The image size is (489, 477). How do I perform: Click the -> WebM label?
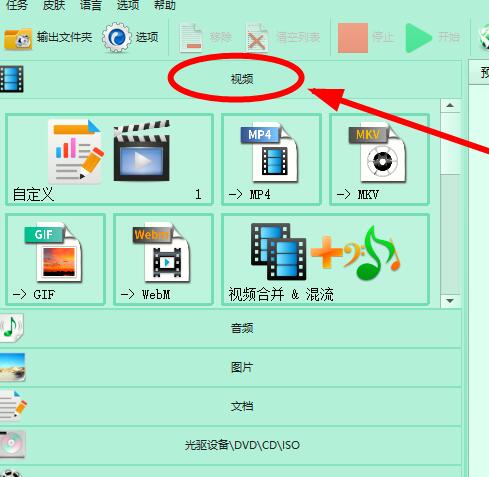(145, 295)
